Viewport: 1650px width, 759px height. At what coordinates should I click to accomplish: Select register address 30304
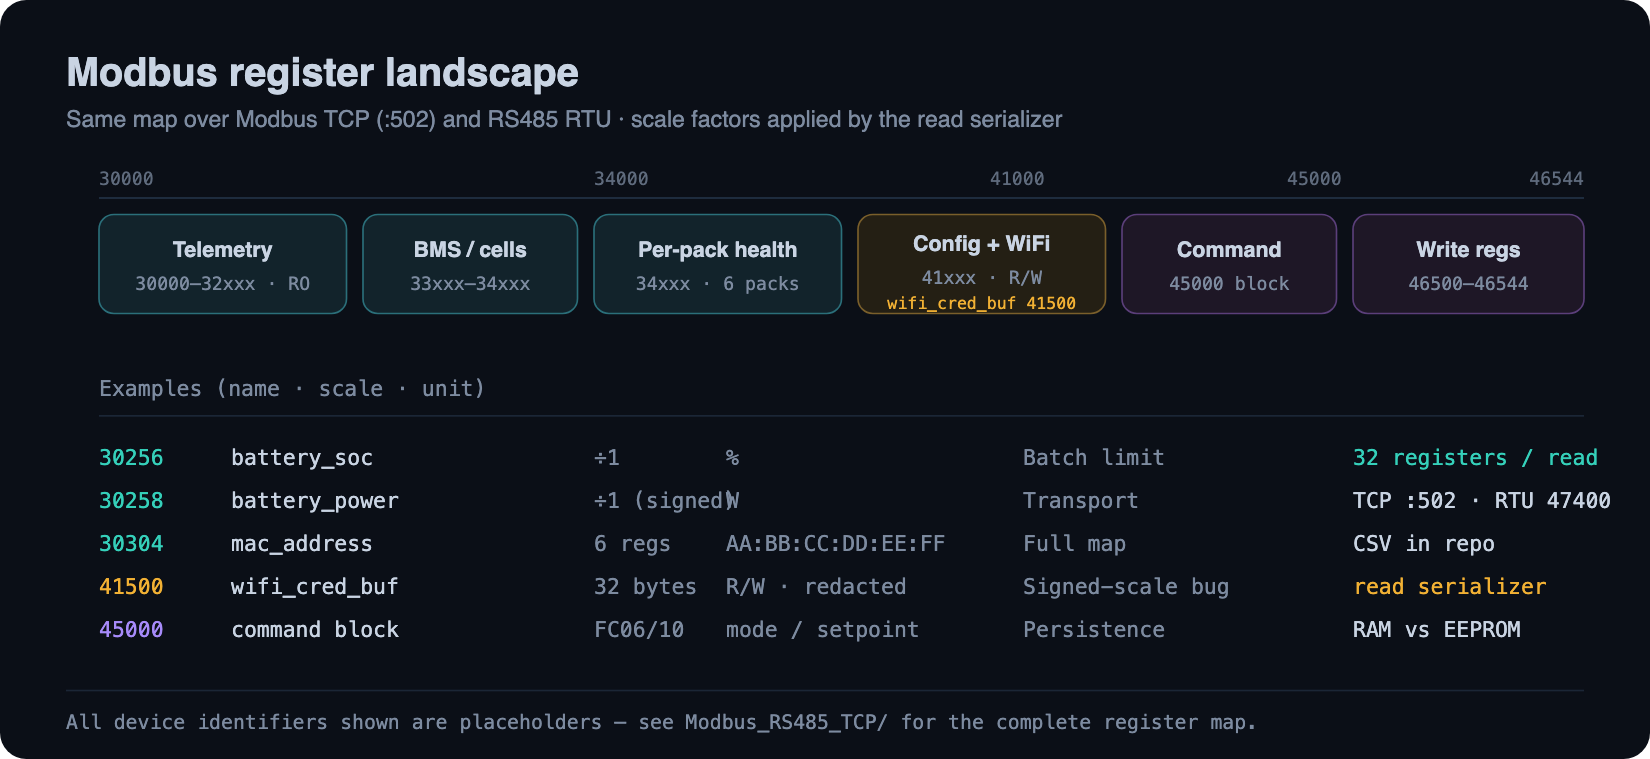[x=131, y=544]
